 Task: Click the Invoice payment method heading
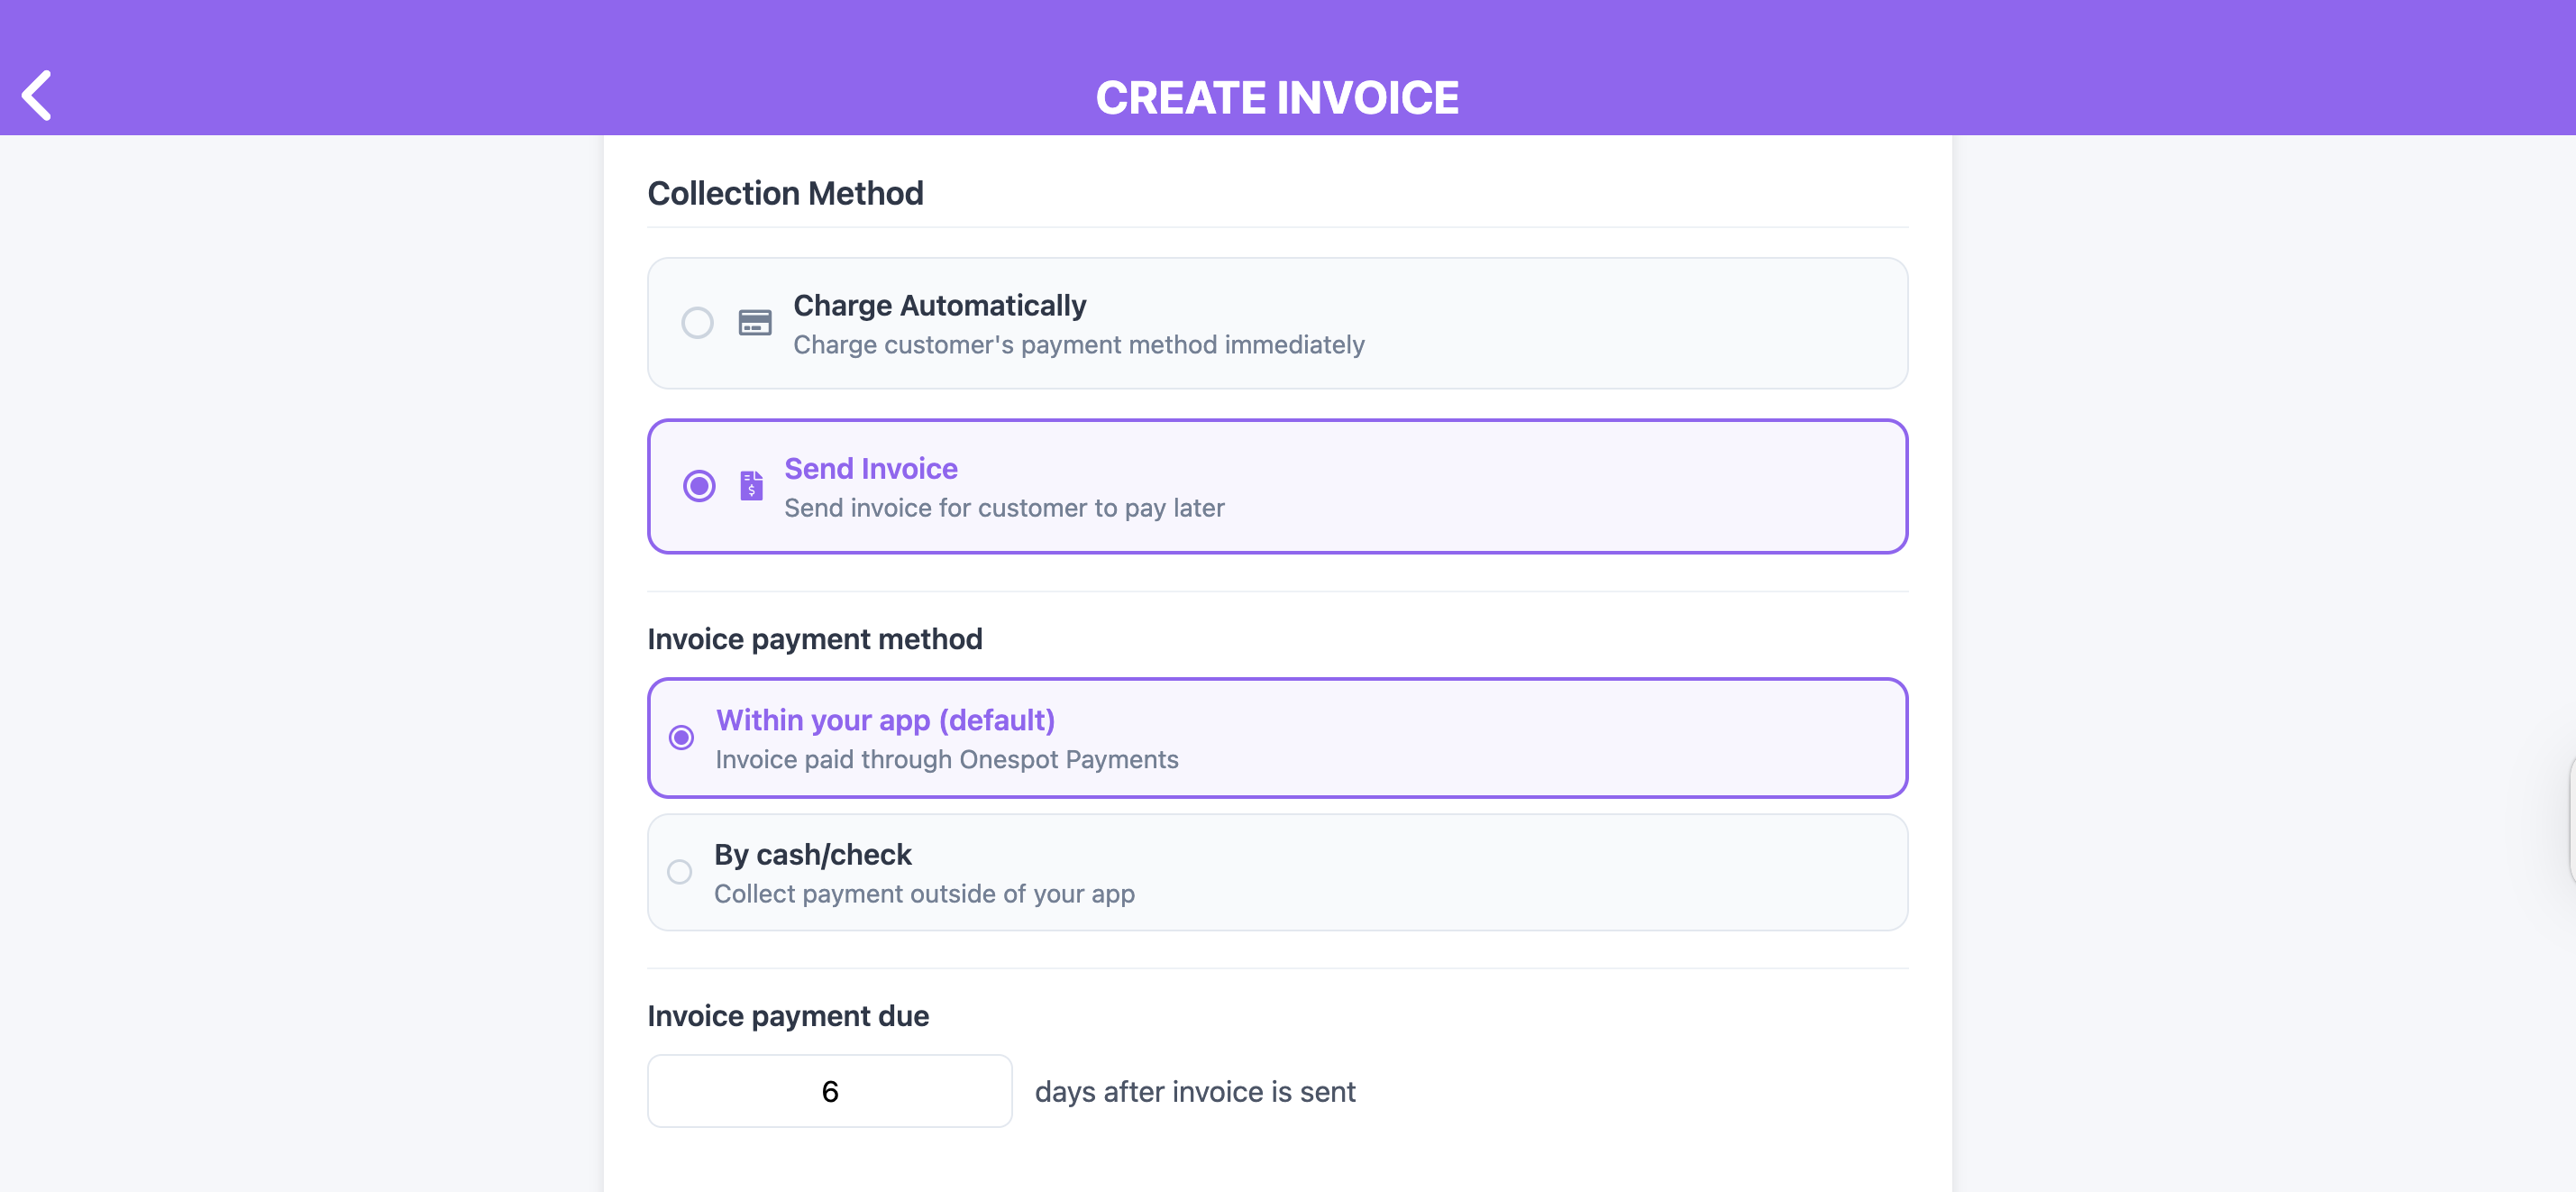pyautogui.click(x=814, y=639)
